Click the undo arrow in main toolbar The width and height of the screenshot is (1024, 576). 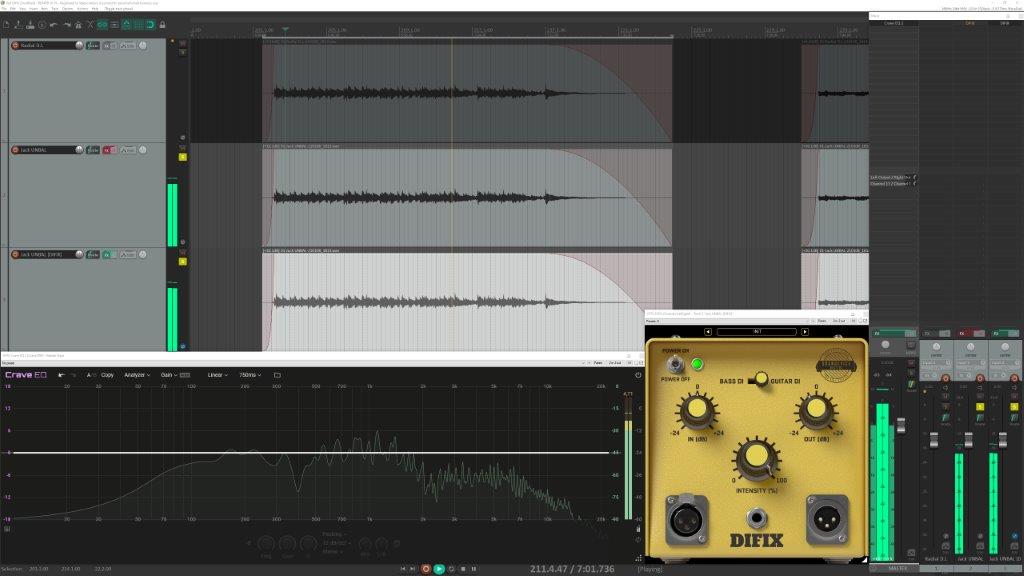(53, 24)
